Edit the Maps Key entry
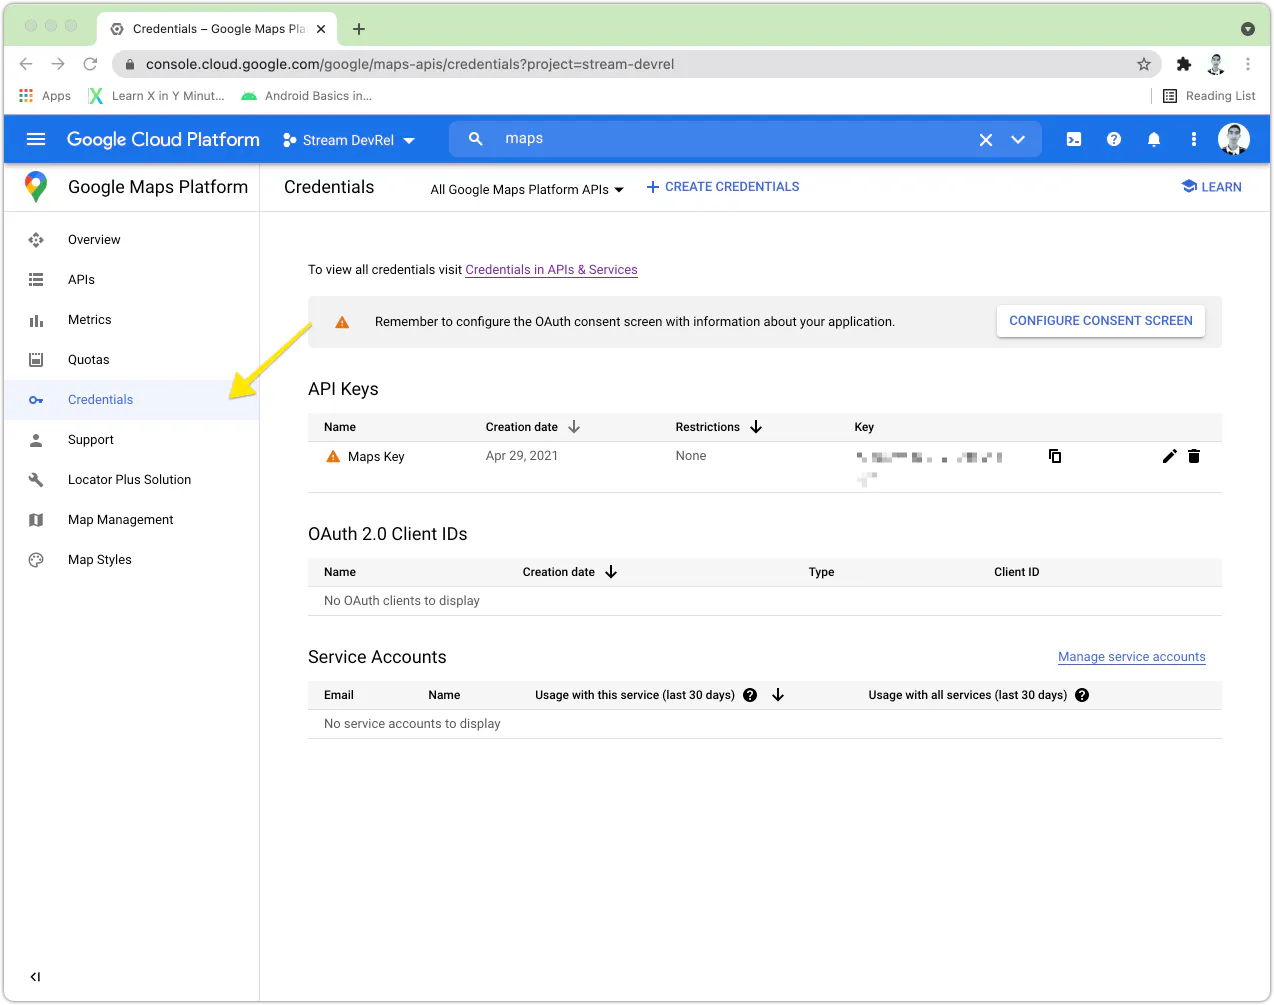 pos(1169,456)
